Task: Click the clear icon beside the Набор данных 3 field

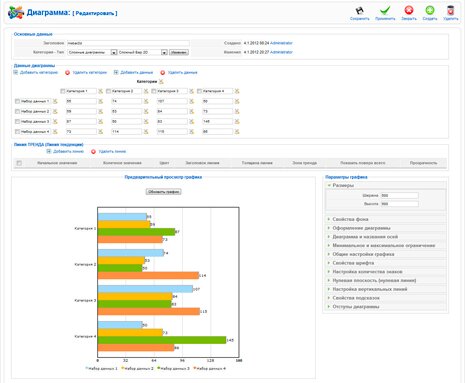Action: [55, 122]
